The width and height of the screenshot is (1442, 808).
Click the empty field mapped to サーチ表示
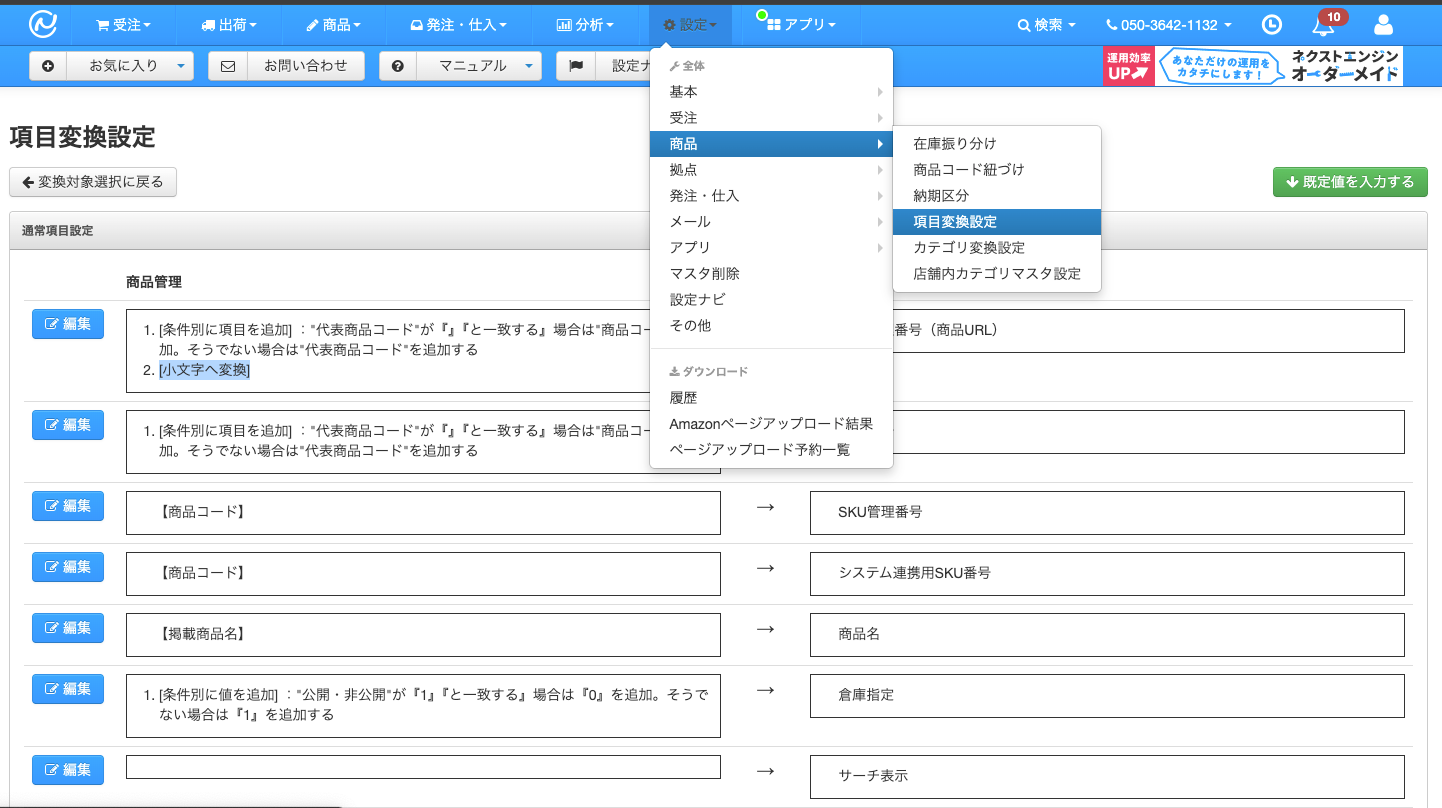[x=422, y=767]
